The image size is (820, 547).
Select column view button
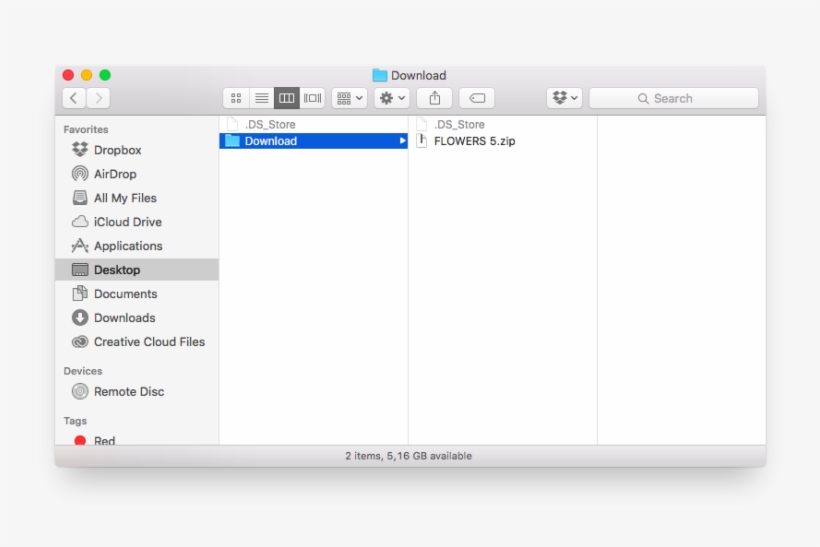pos(287,98)
